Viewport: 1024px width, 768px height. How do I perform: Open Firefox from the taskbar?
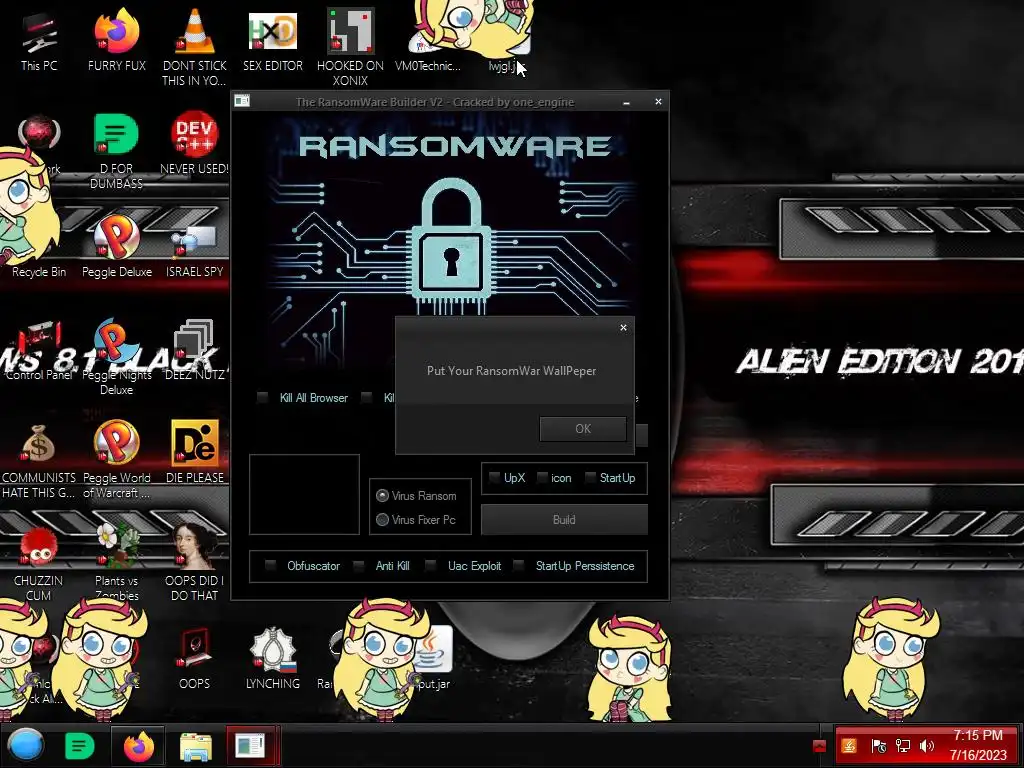(x=138, y=746)
